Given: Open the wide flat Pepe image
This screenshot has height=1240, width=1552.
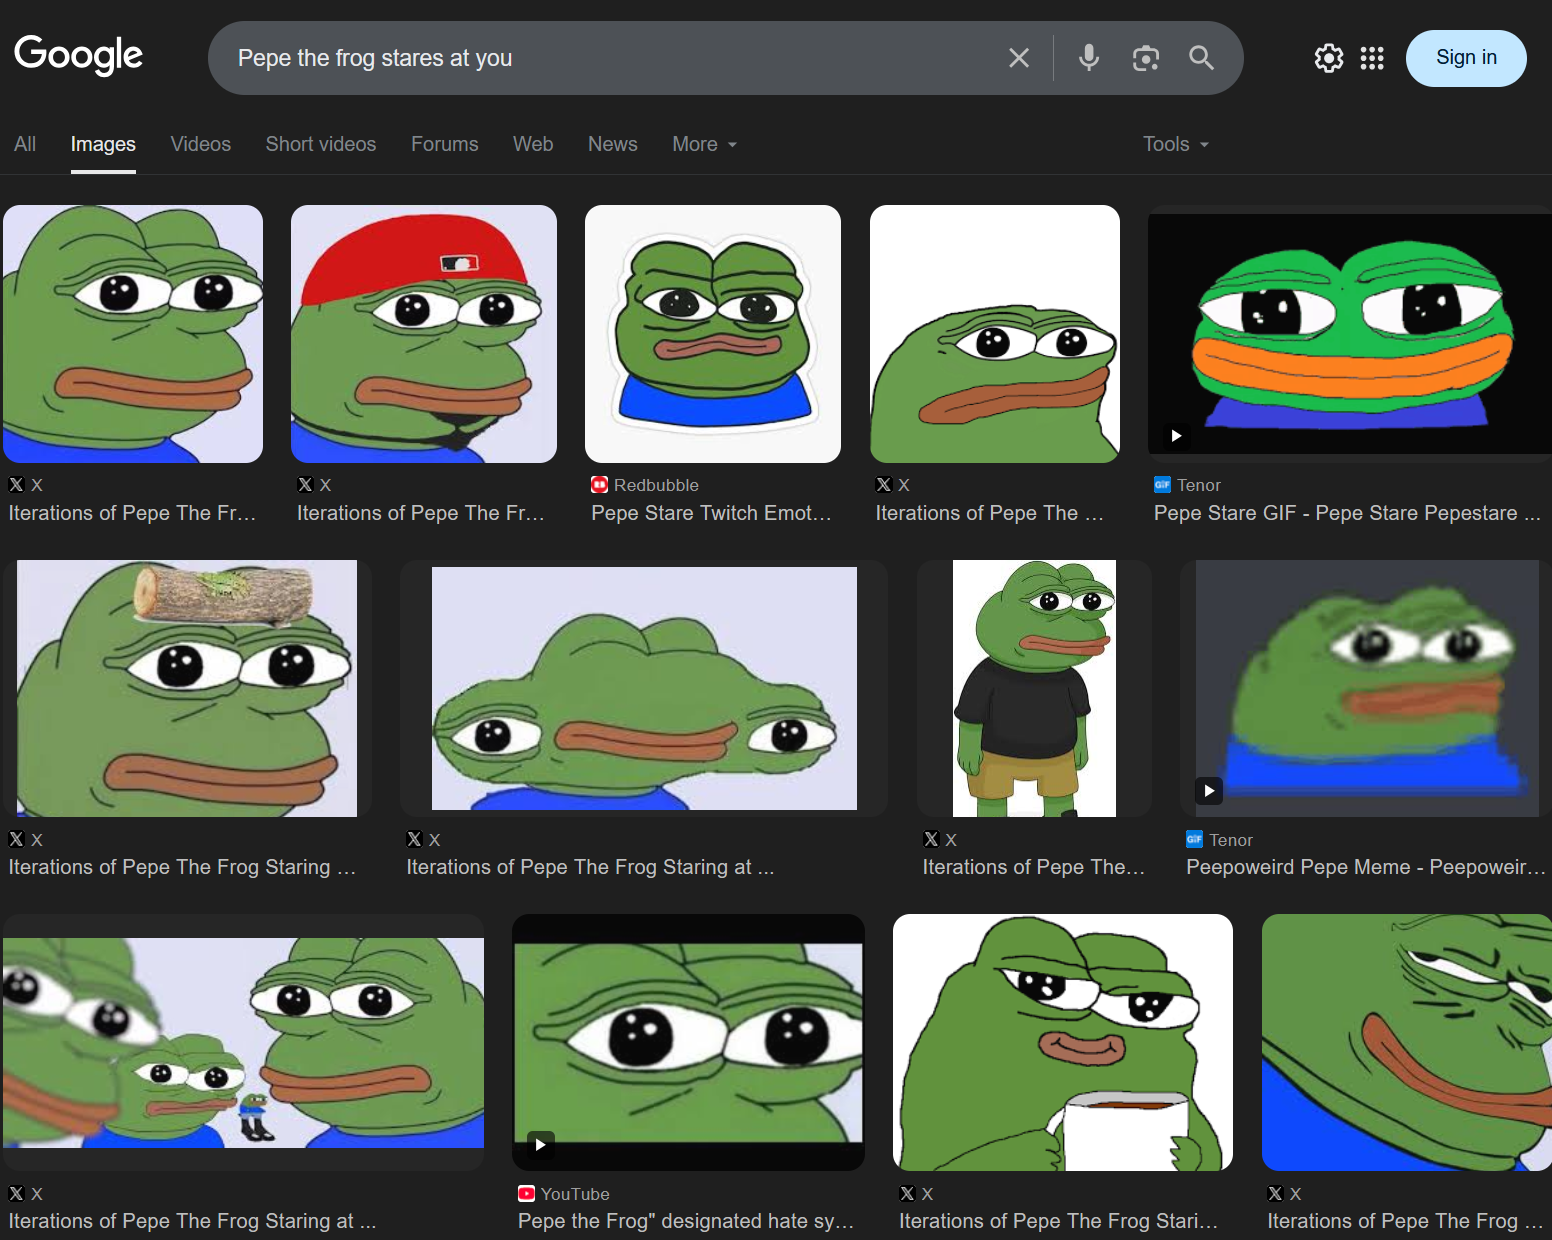Looking at the screenshot, I should (x=644, y=688).
